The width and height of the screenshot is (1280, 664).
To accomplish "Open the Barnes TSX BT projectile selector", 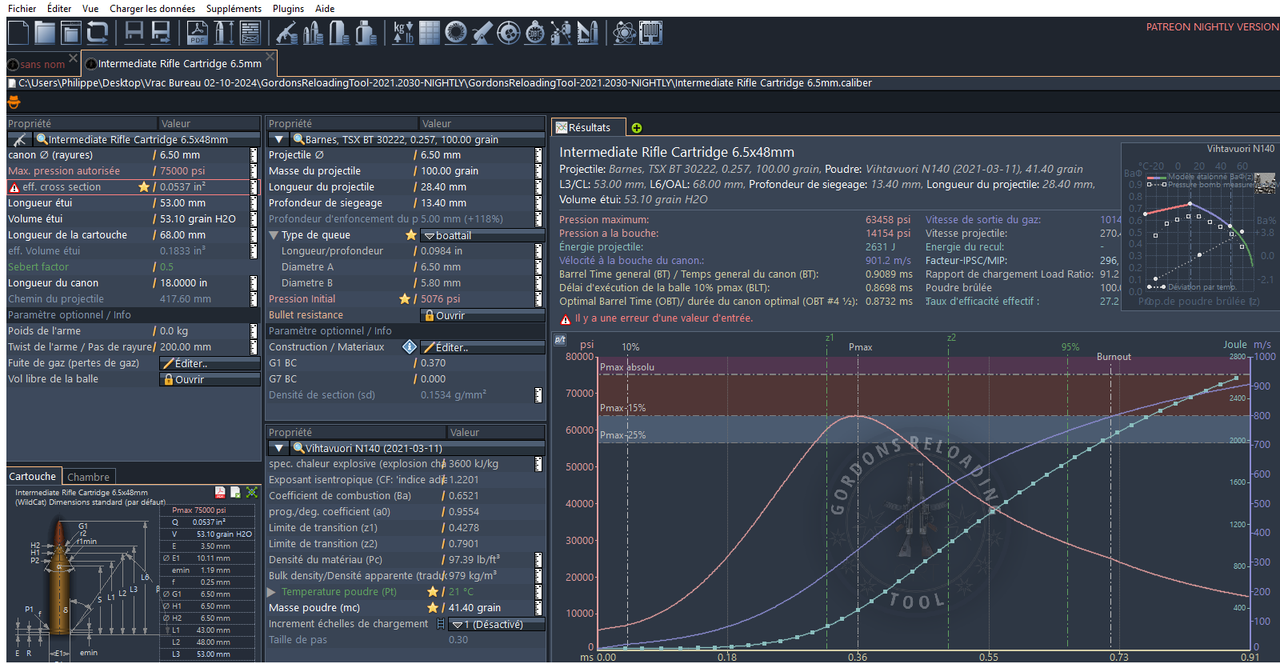I will 416,140.
